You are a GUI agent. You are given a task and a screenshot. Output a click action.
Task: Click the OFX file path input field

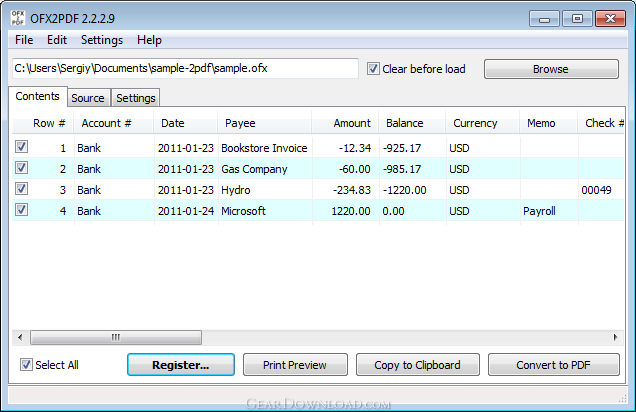tap(185, 68)
